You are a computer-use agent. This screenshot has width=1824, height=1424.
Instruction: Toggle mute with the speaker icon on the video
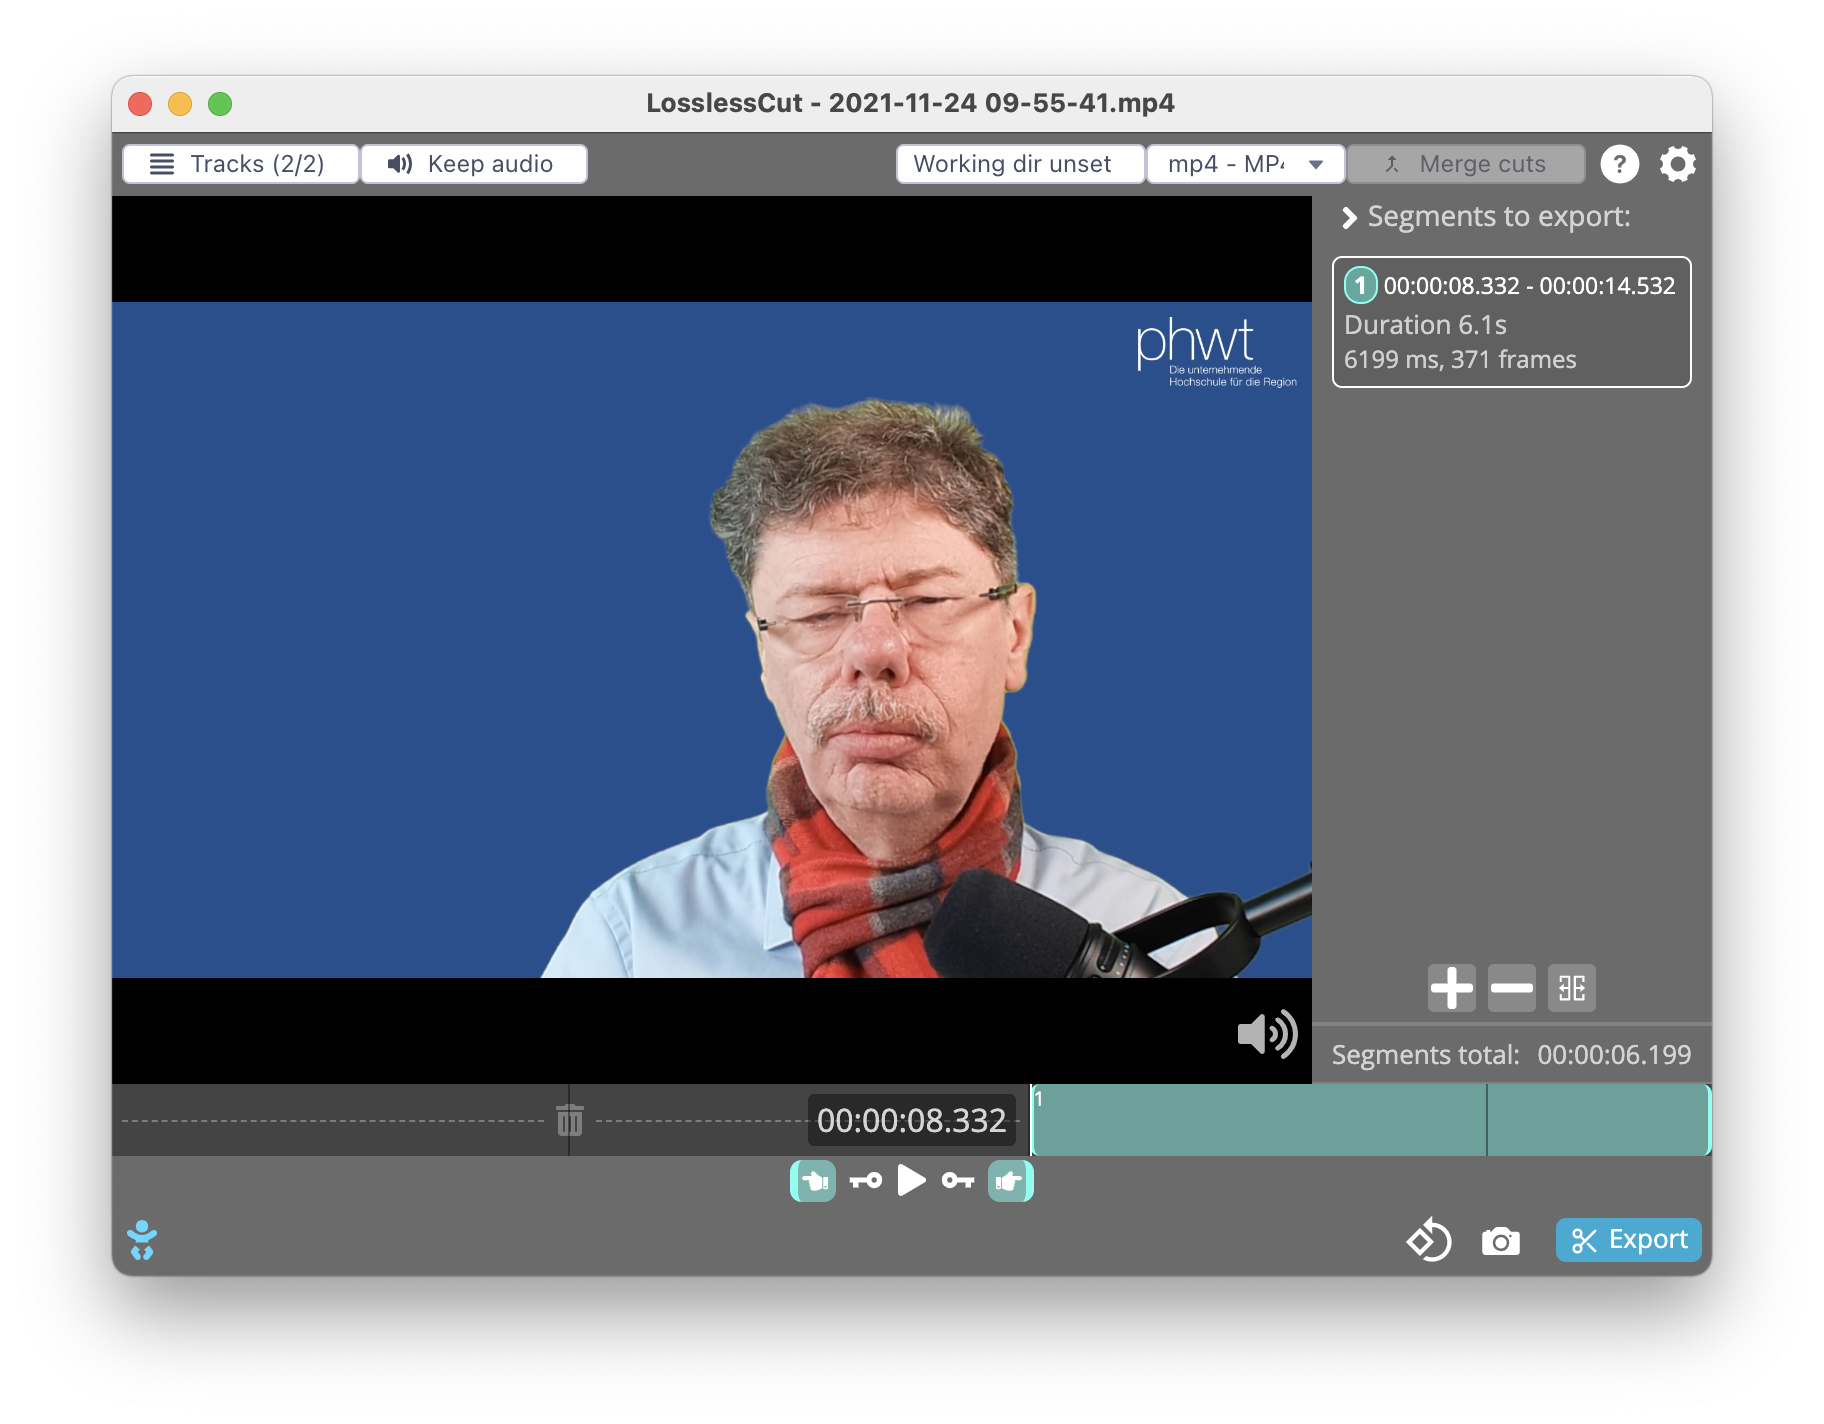[x=1267, y=1034]
